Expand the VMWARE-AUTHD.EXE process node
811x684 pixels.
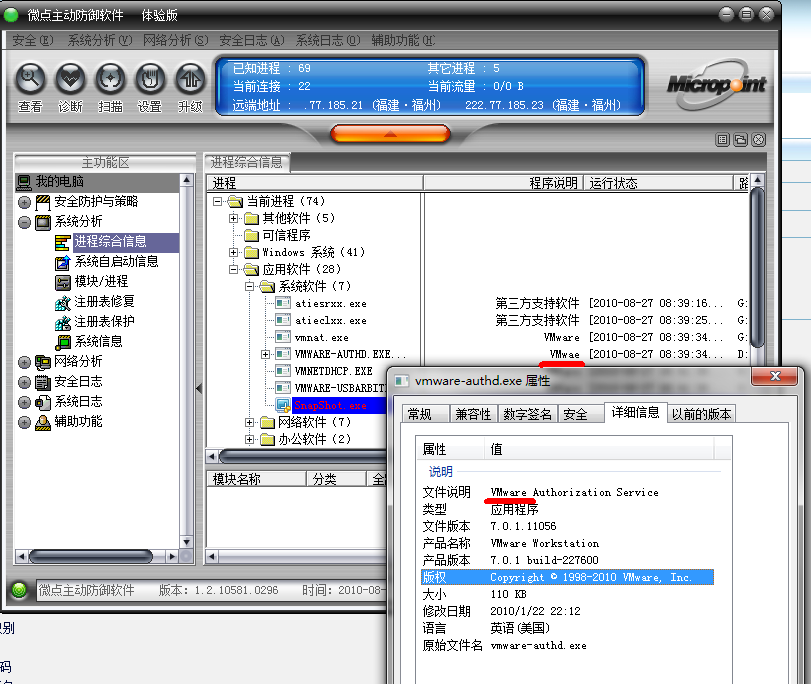(x=266, y=354)
